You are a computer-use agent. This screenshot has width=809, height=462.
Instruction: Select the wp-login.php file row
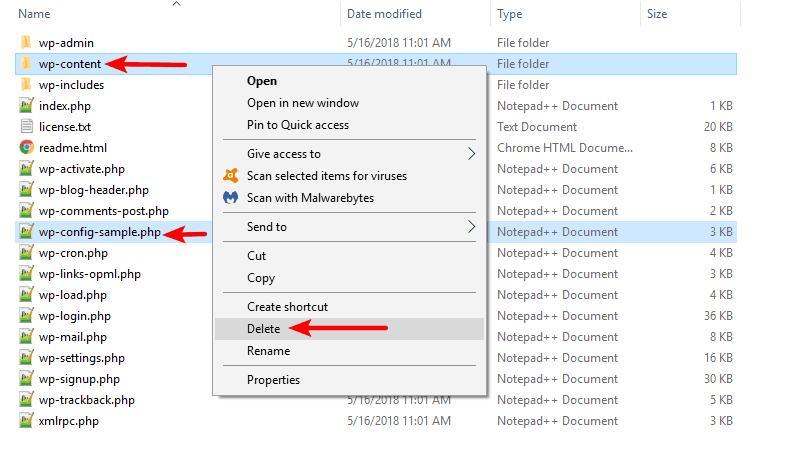click(376, 316)
